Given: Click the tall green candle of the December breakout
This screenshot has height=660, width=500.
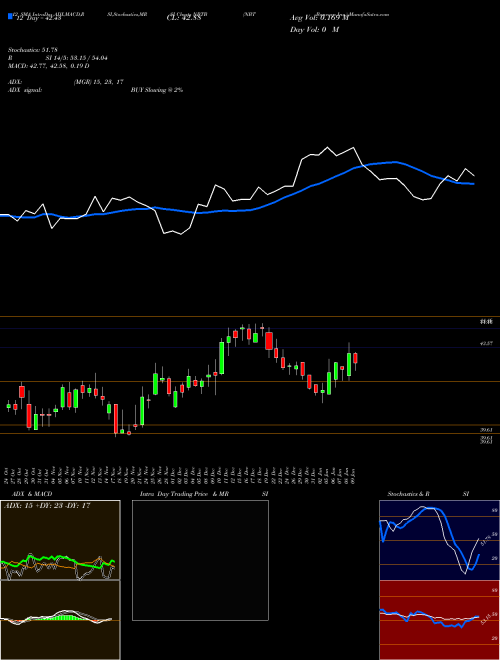Looking at the screenshot, I should point(222,358).
